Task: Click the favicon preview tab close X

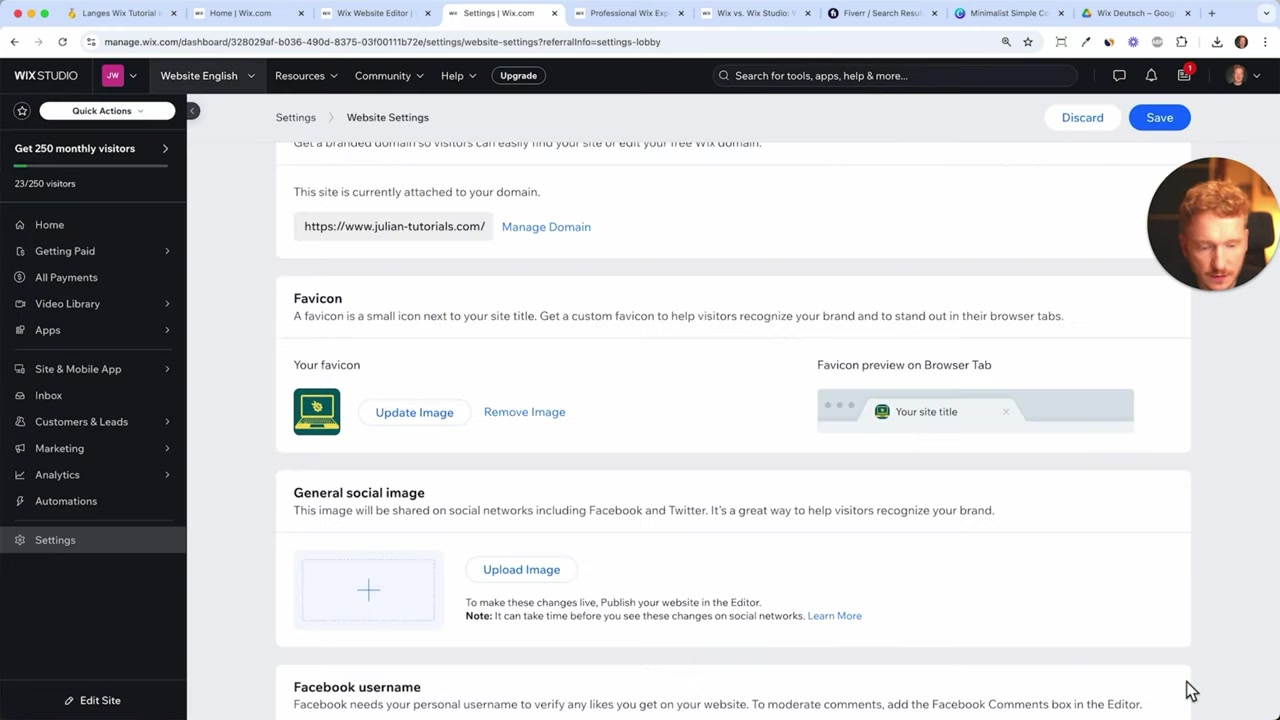Action: [1006, 412]
